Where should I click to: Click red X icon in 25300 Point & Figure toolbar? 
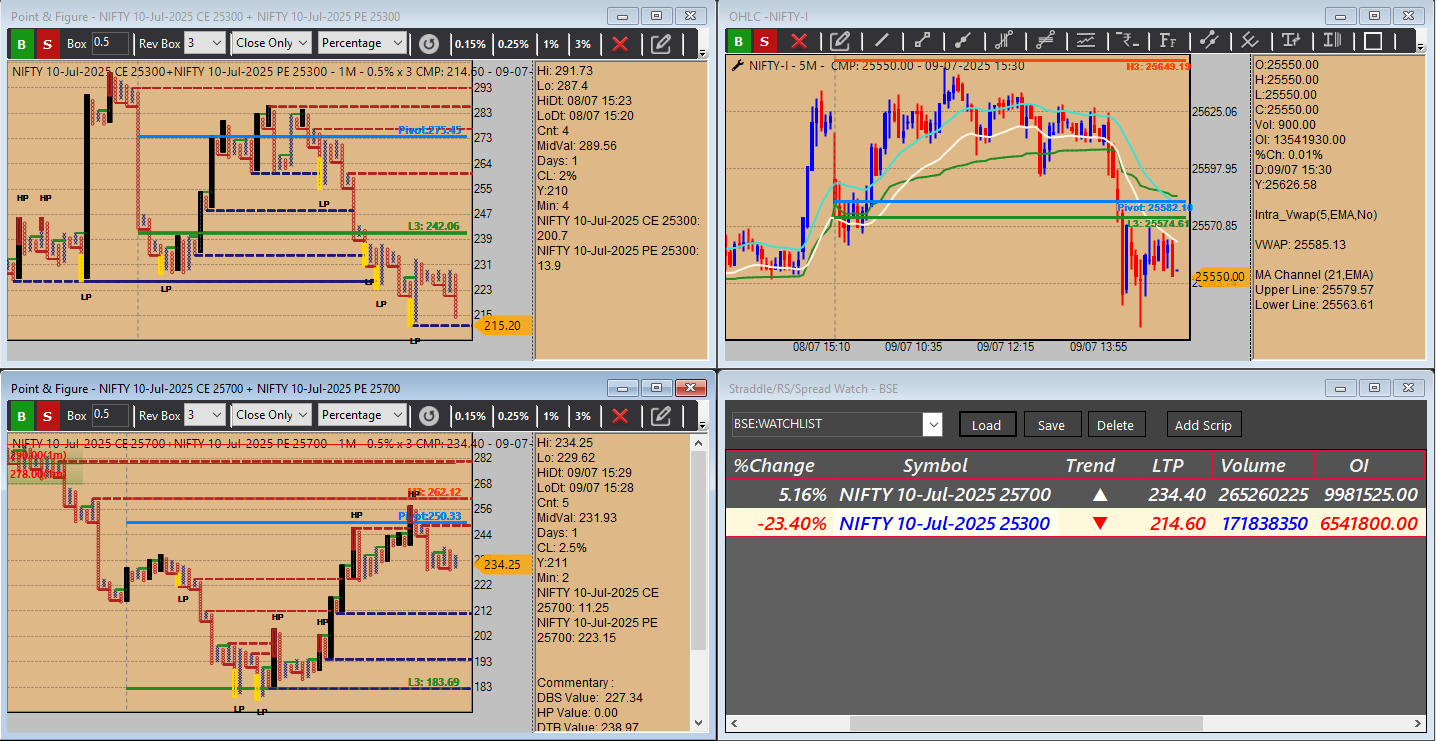(620, 44)
